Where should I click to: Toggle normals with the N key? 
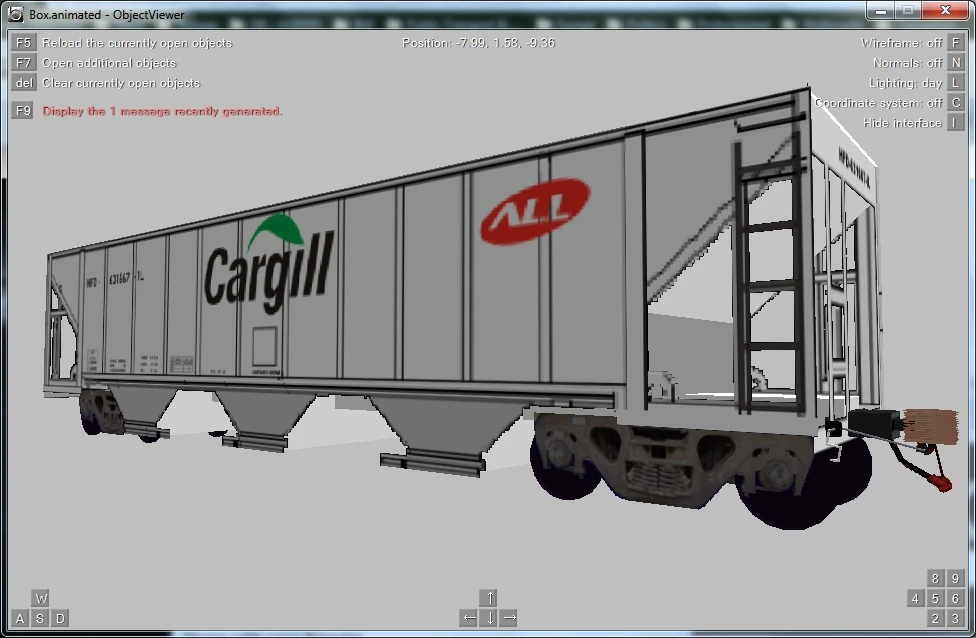coord(955,63)
